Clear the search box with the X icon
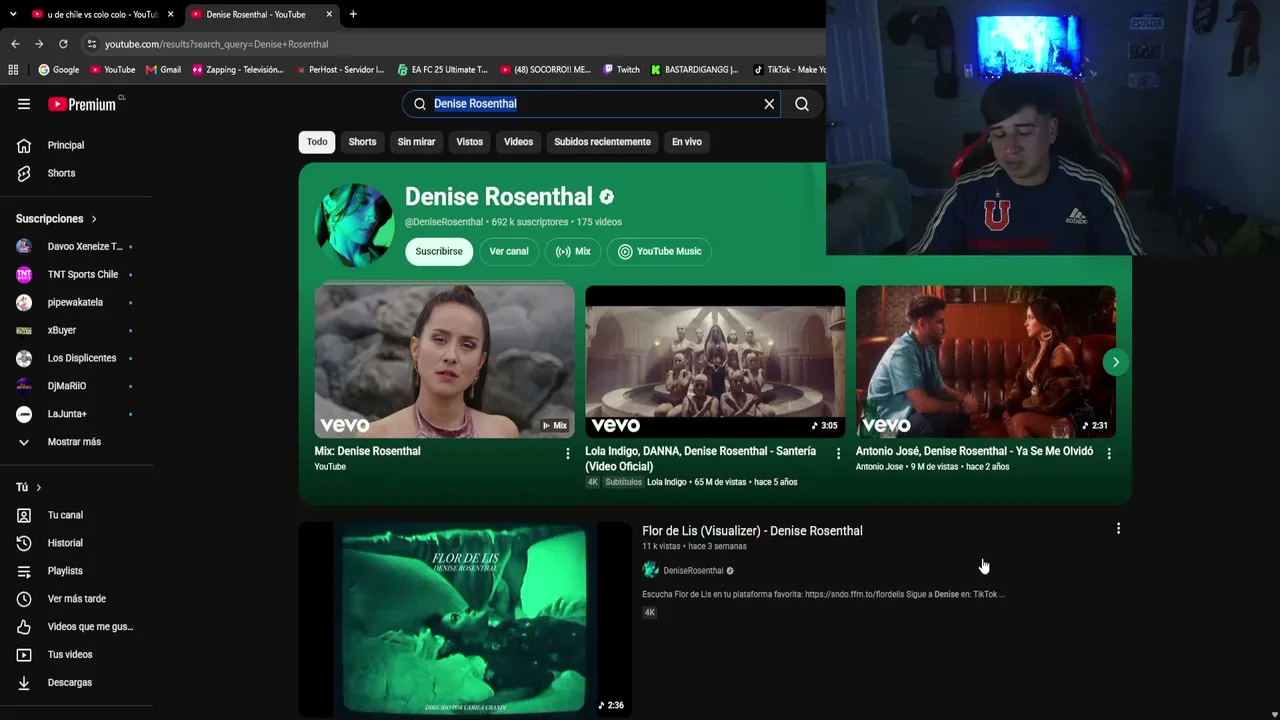Viewport: 1280px width, 720px height. (x=769, y=104)
